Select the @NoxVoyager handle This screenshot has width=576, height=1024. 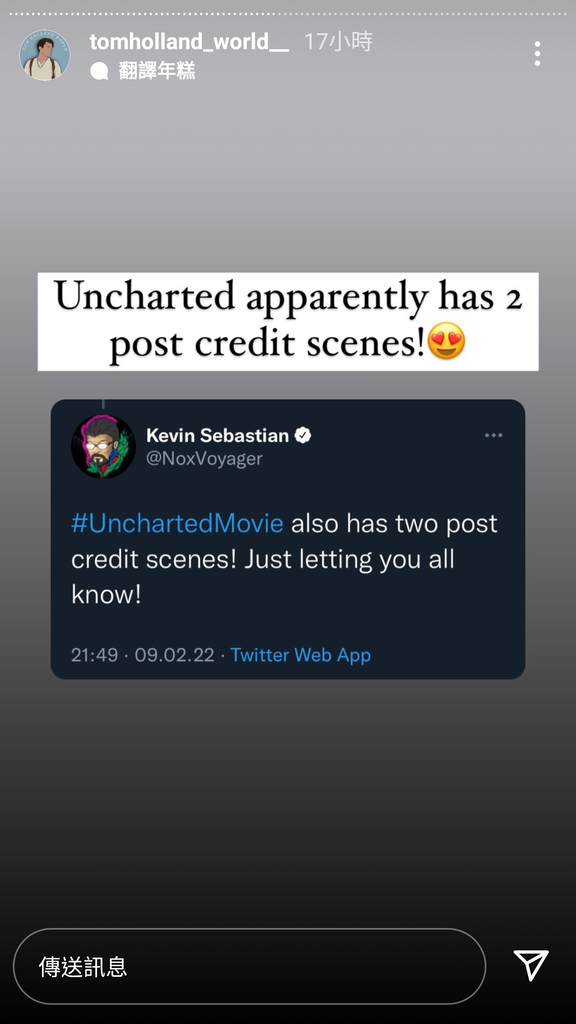tap(204, 458)
